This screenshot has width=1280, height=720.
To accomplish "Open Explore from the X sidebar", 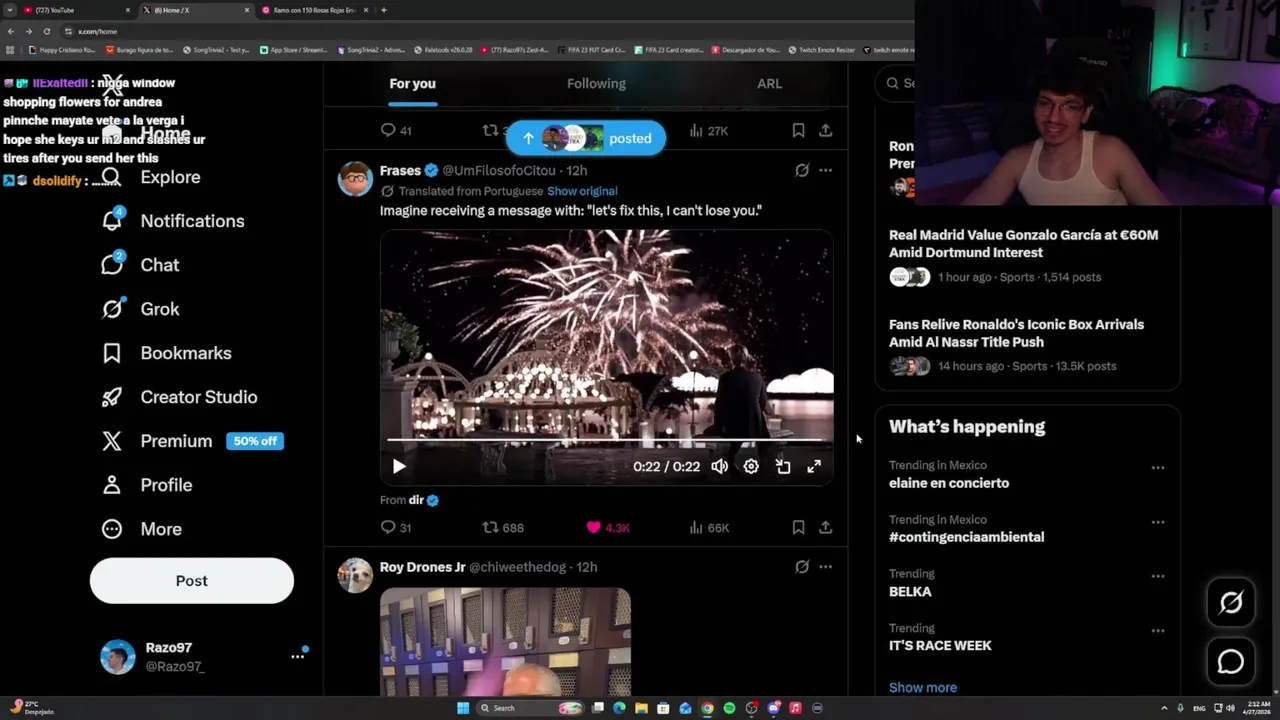I will (151, 177).
